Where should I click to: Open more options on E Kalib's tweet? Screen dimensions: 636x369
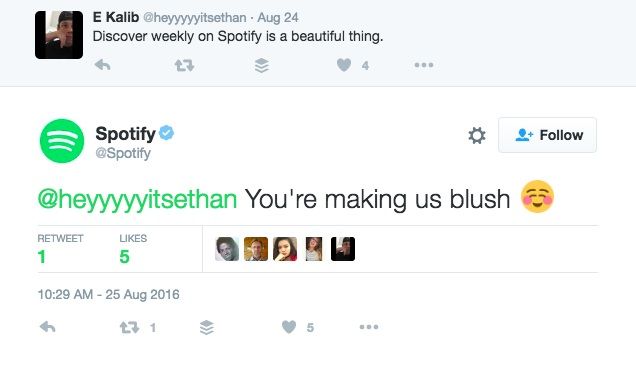click(424, 65)
